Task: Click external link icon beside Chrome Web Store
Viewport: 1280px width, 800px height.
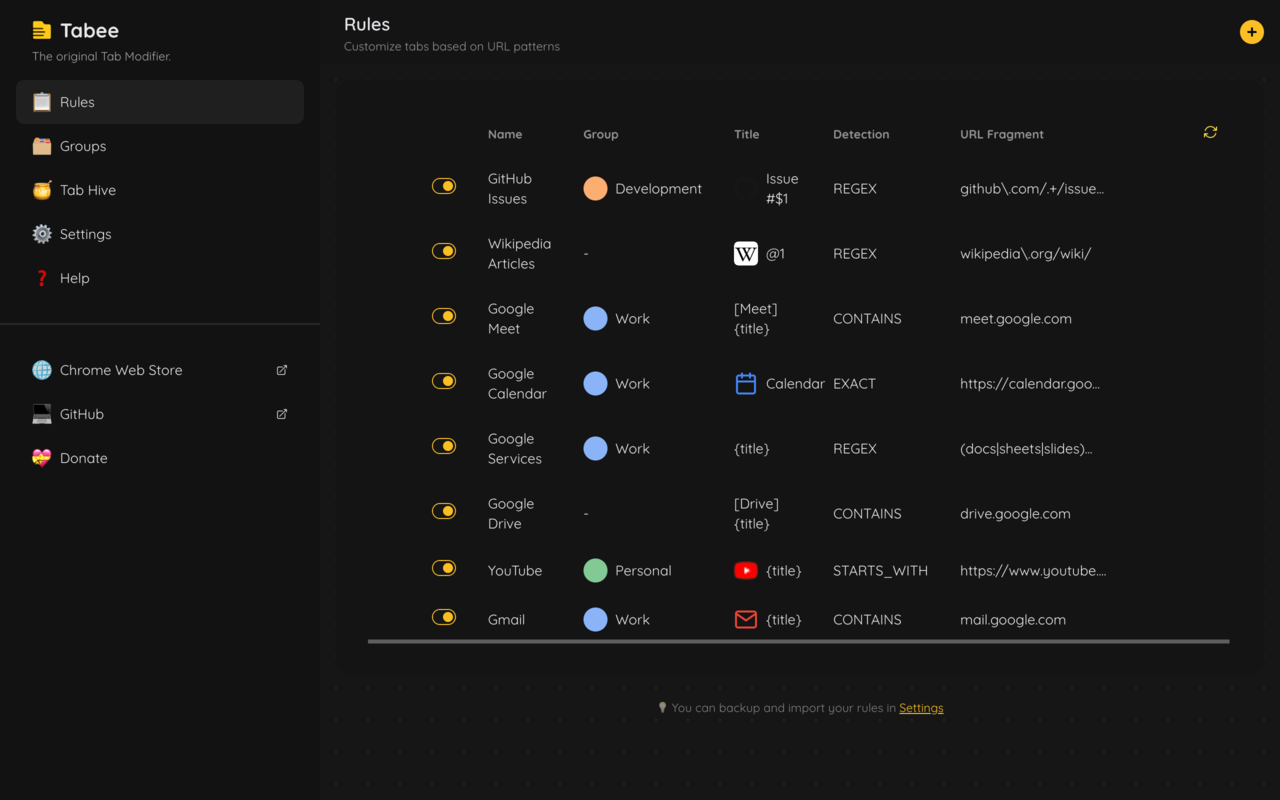Action: [282, 370]
